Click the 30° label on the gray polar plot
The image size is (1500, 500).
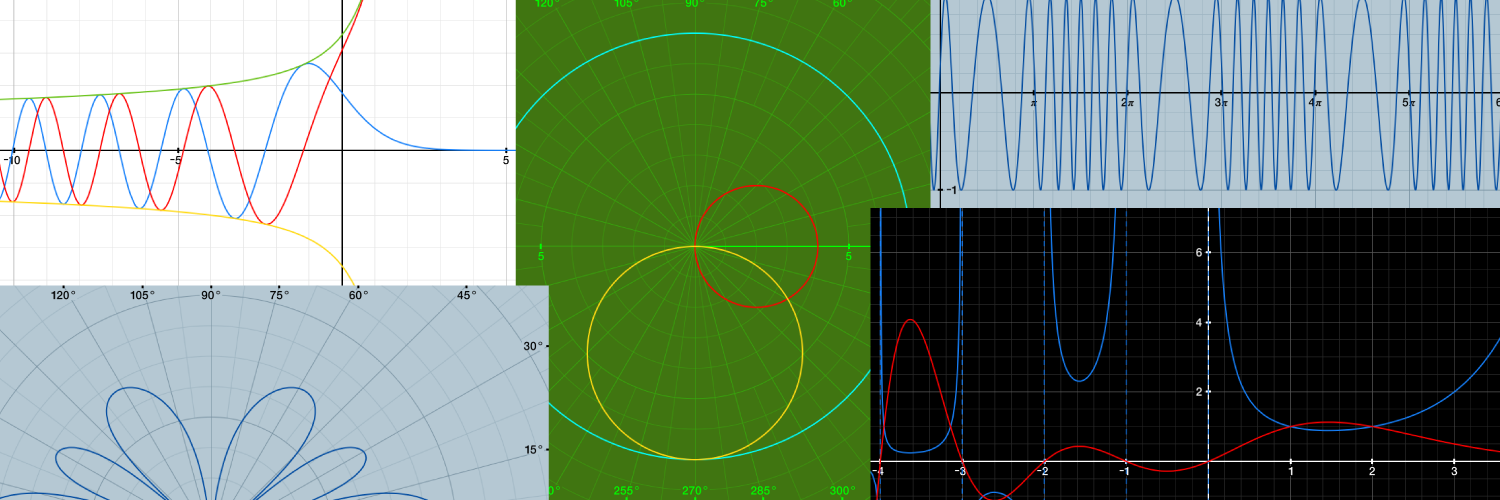point(535,346)
